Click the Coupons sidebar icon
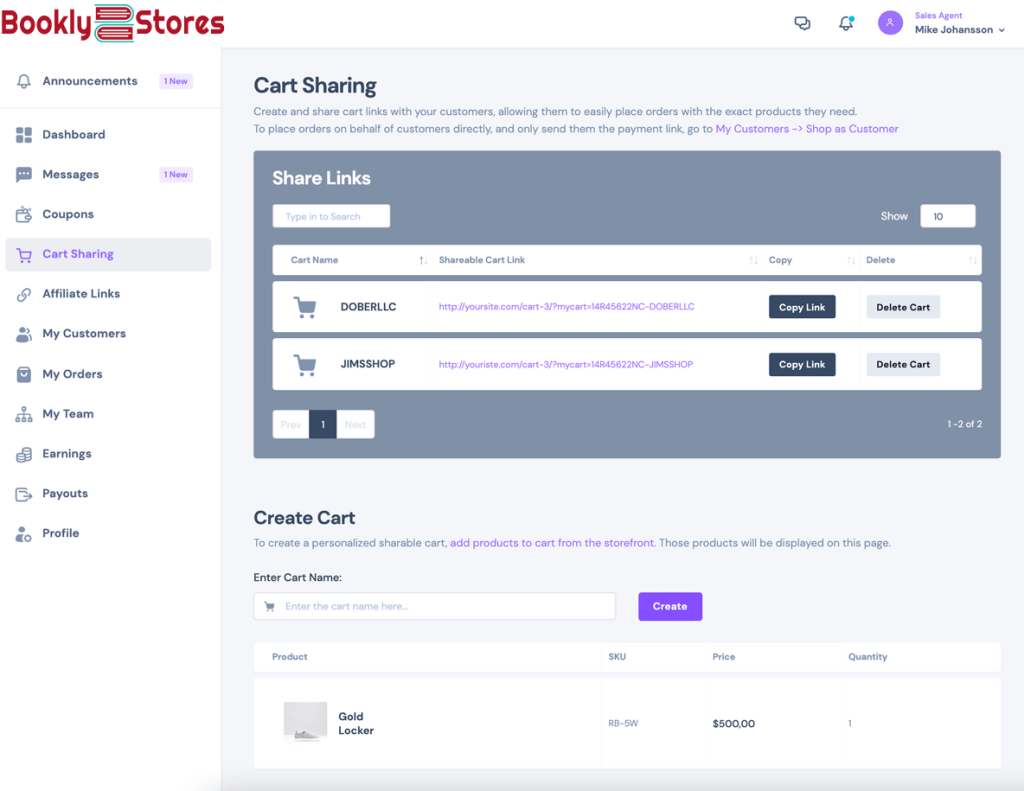Image resolution: width=1024 pixels, height=791 pixels. click(24, 214)
